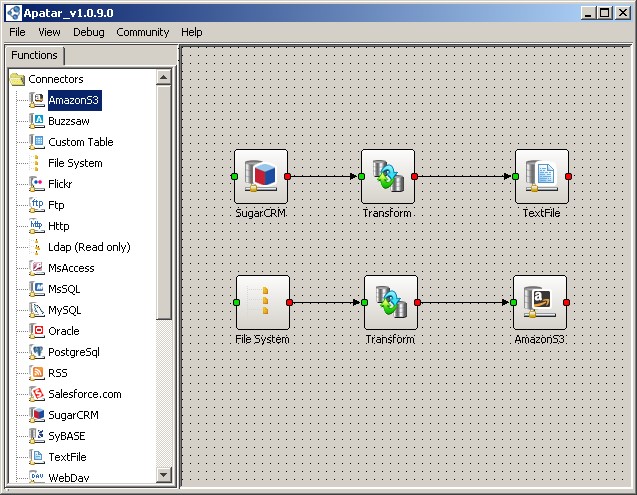Click the File System node on the canvas
The height and width of the screenshot is (495, 637).
click(263, 302)
